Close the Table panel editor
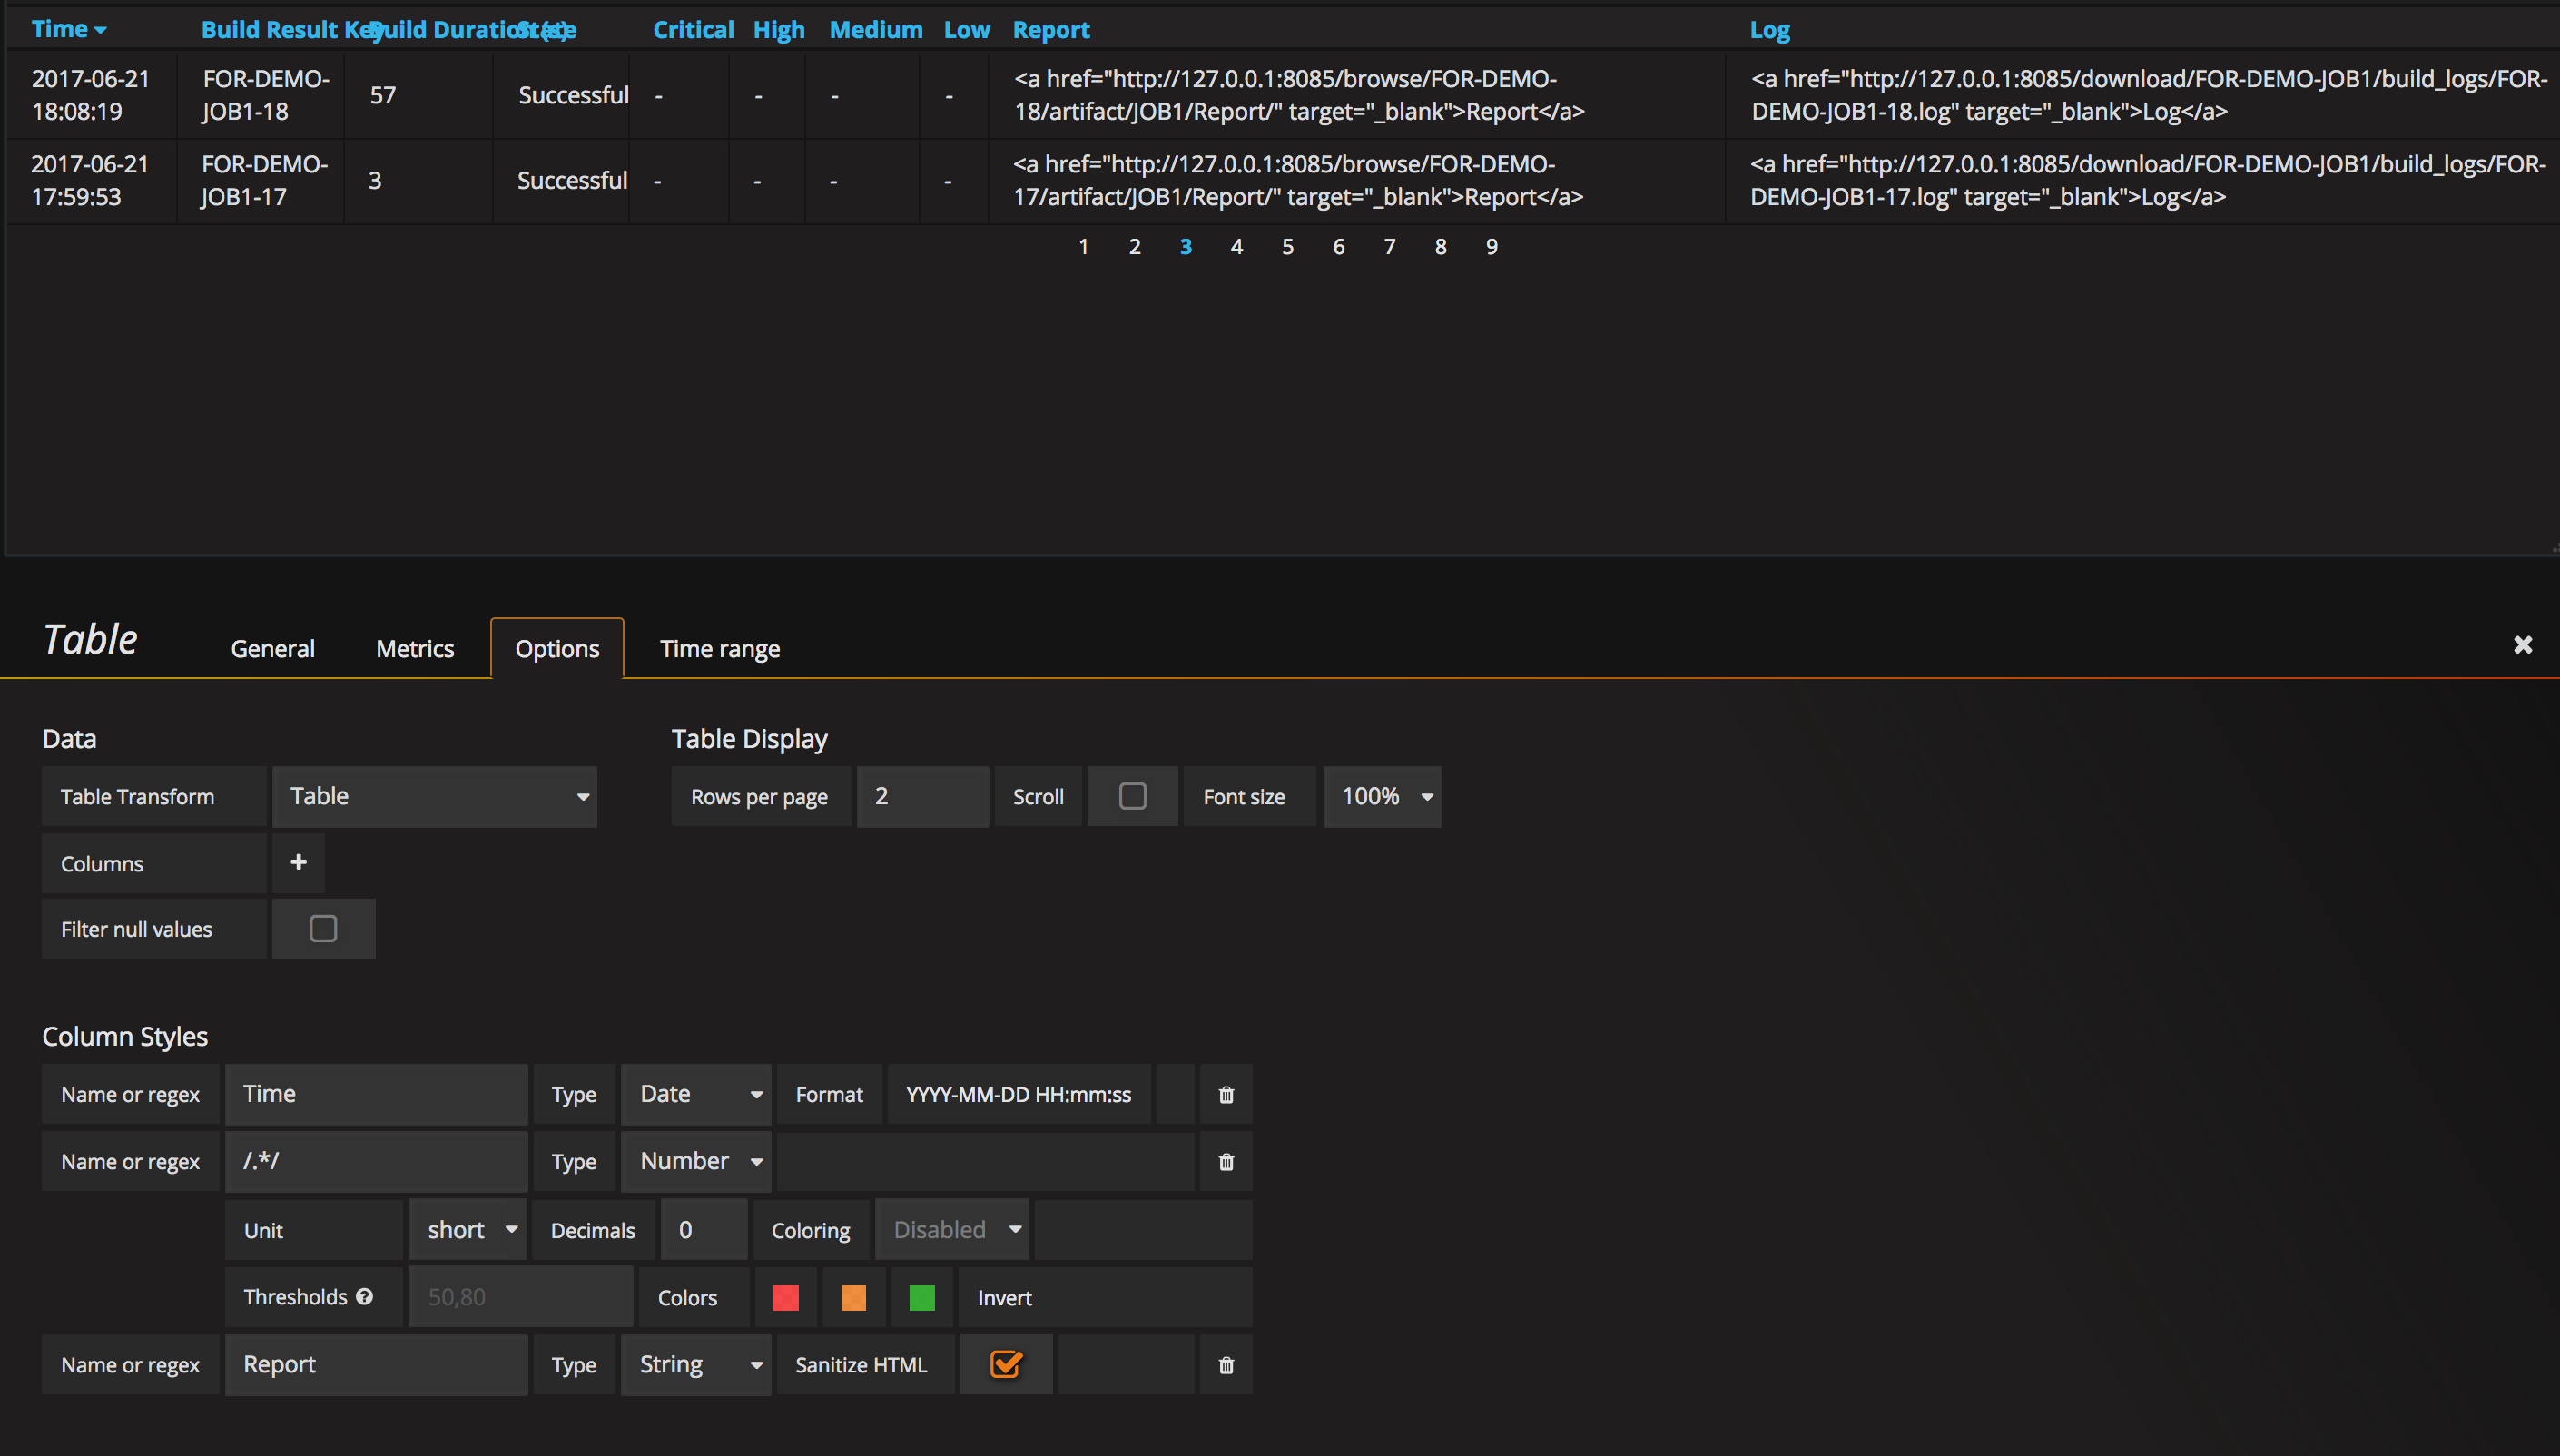2560x1456 pixels. point(2524,644)
